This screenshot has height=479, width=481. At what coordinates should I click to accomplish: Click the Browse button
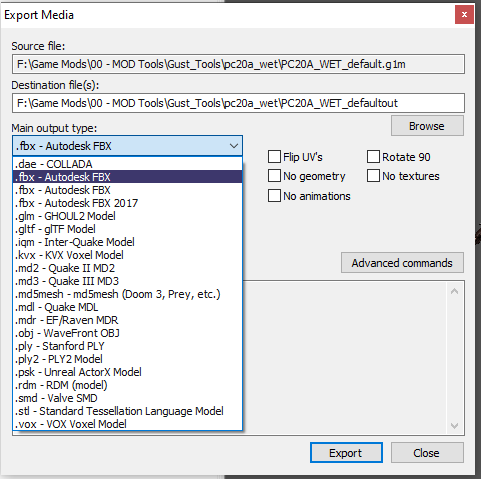tap(427, 126)
